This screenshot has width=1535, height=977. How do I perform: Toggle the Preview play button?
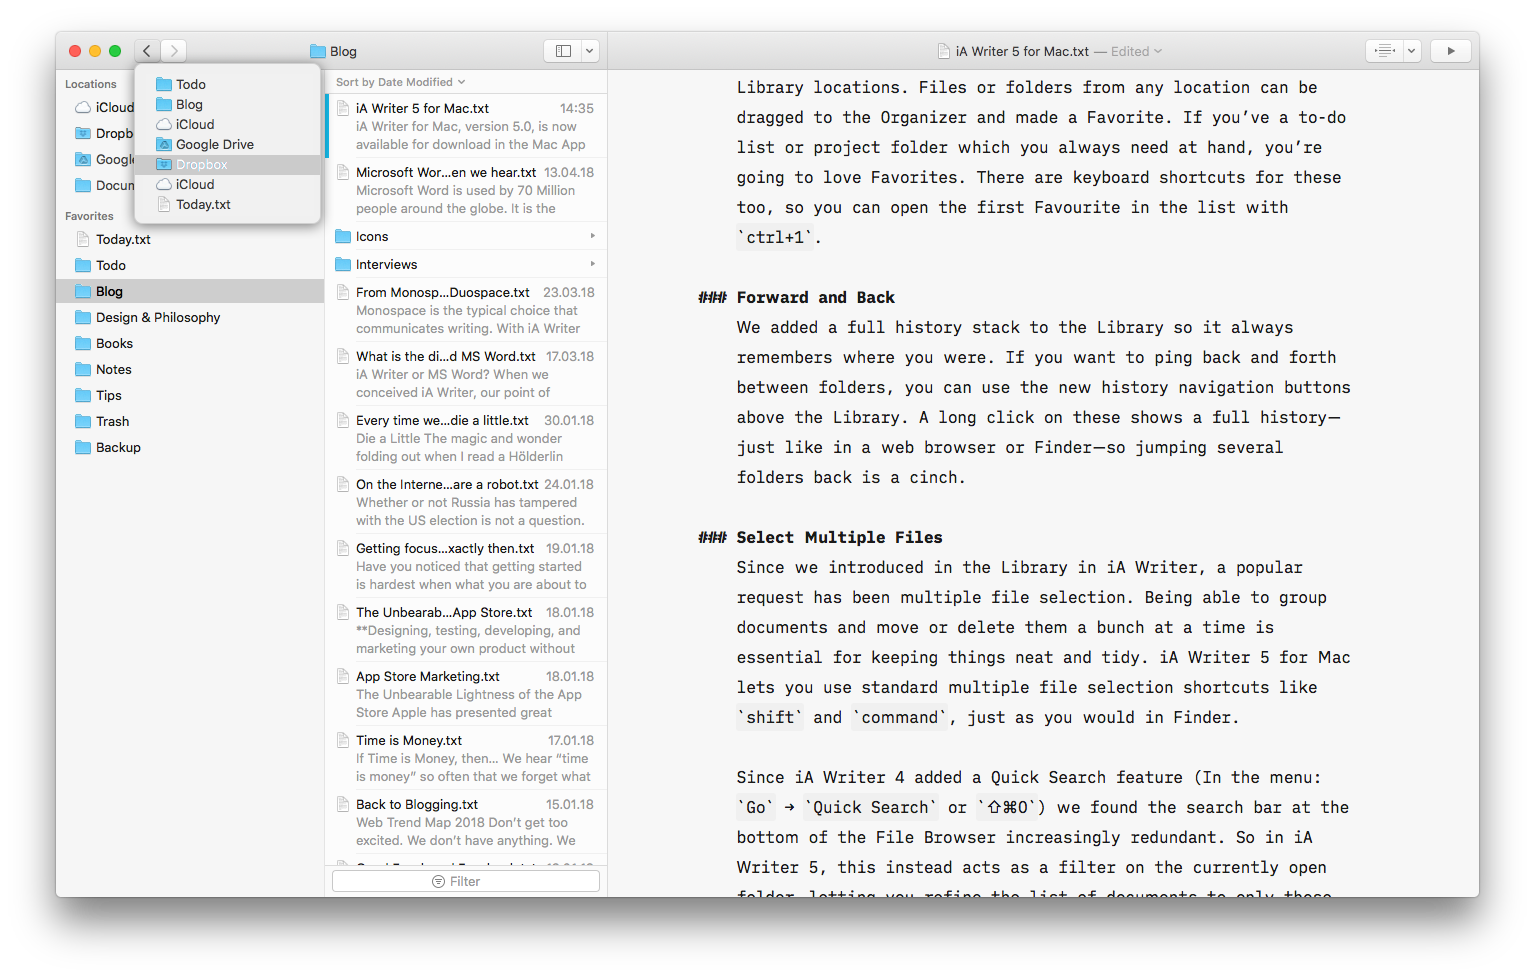pos(1450,51)
